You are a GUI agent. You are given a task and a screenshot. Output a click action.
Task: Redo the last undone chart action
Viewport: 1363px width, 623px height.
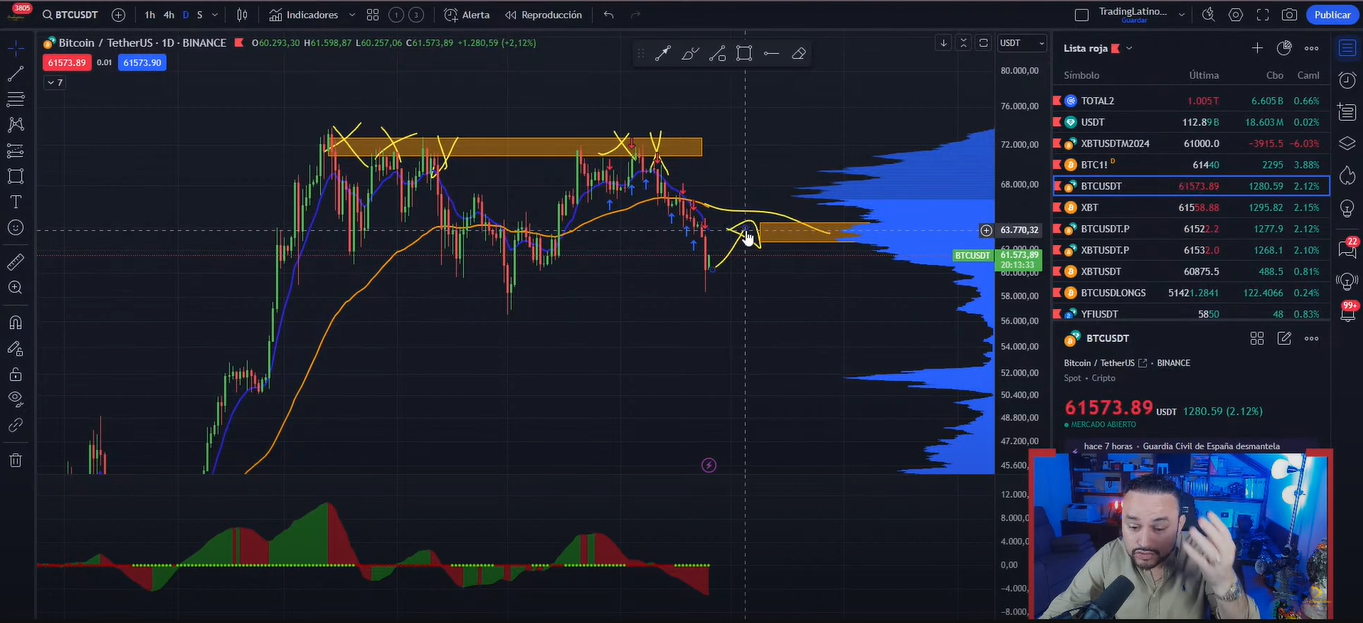pyautogui.click(x=636, y=15)
